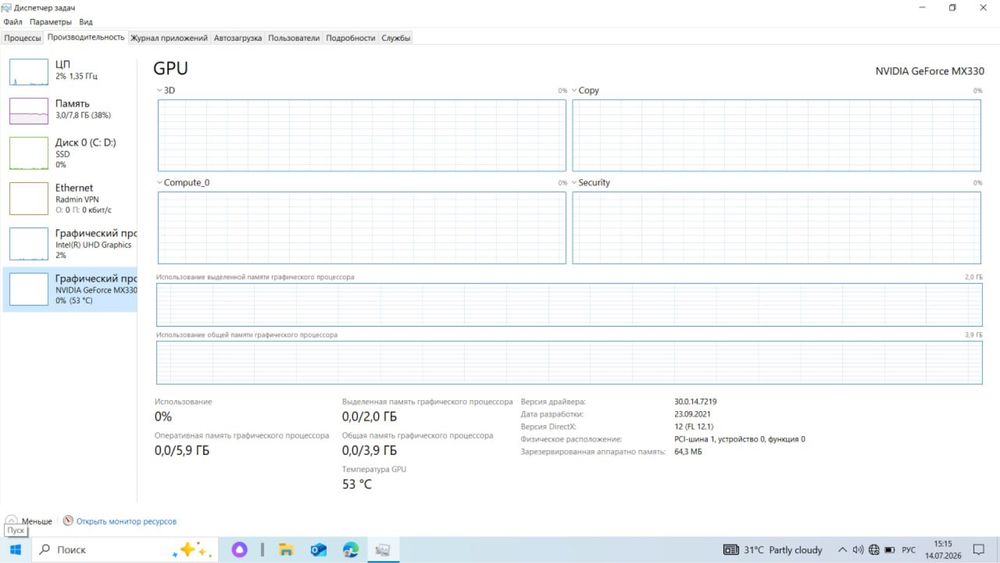Switch to the Службы tab
Viewport: 1000px width, 563px height.
(395, 38)
